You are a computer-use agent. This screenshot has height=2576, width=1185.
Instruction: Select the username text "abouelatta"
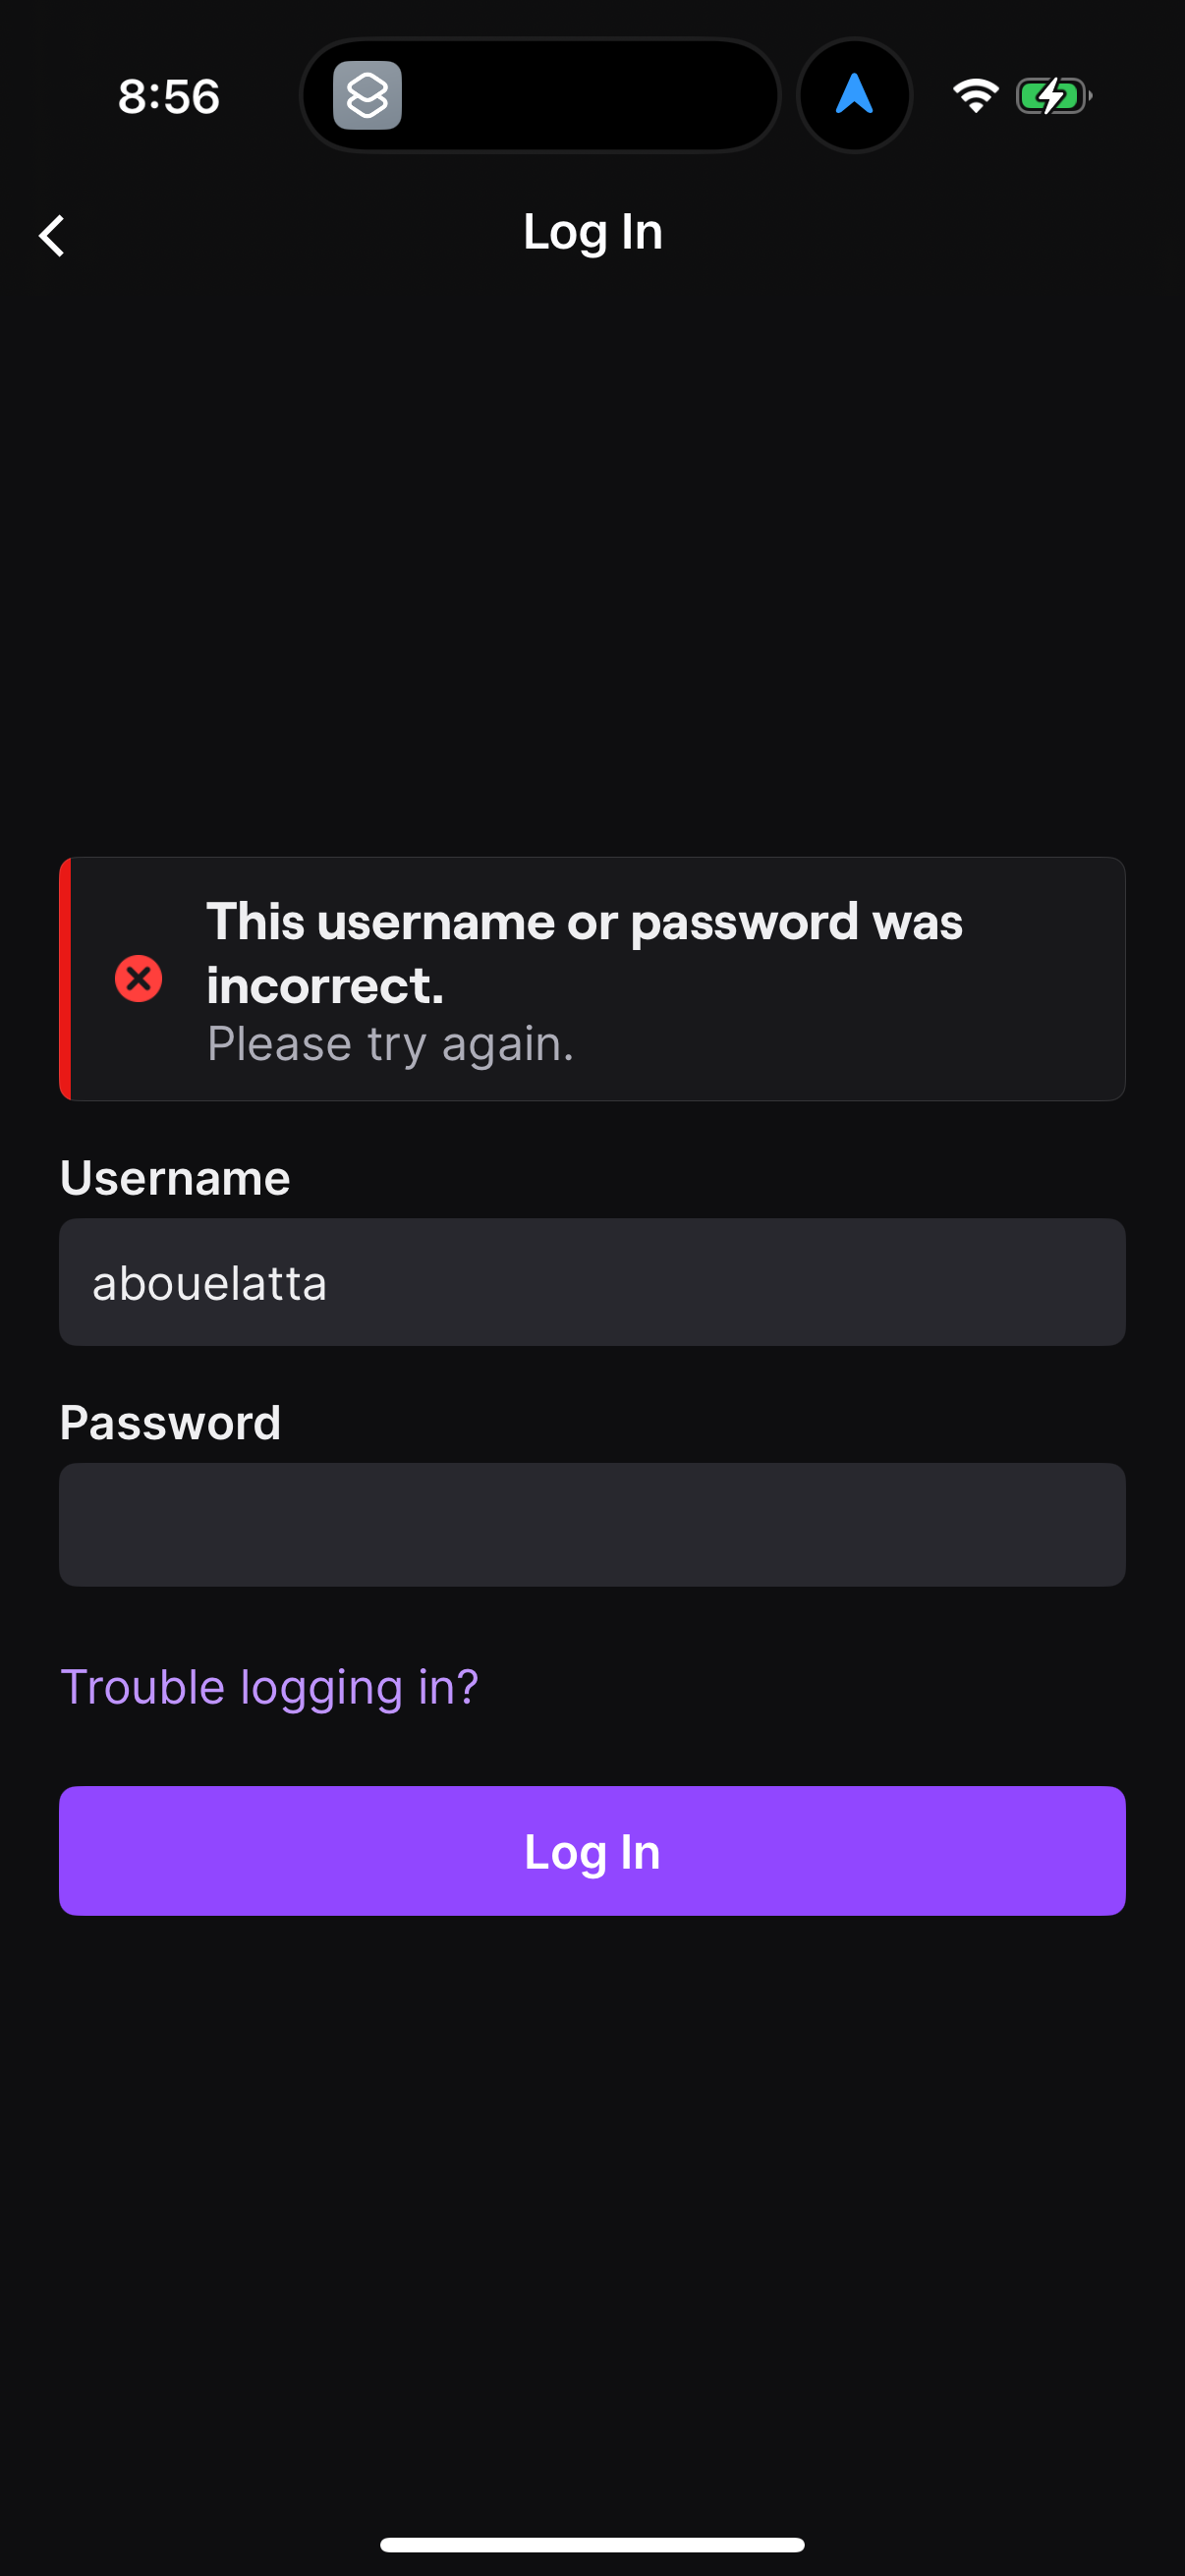coord(209,1282)
